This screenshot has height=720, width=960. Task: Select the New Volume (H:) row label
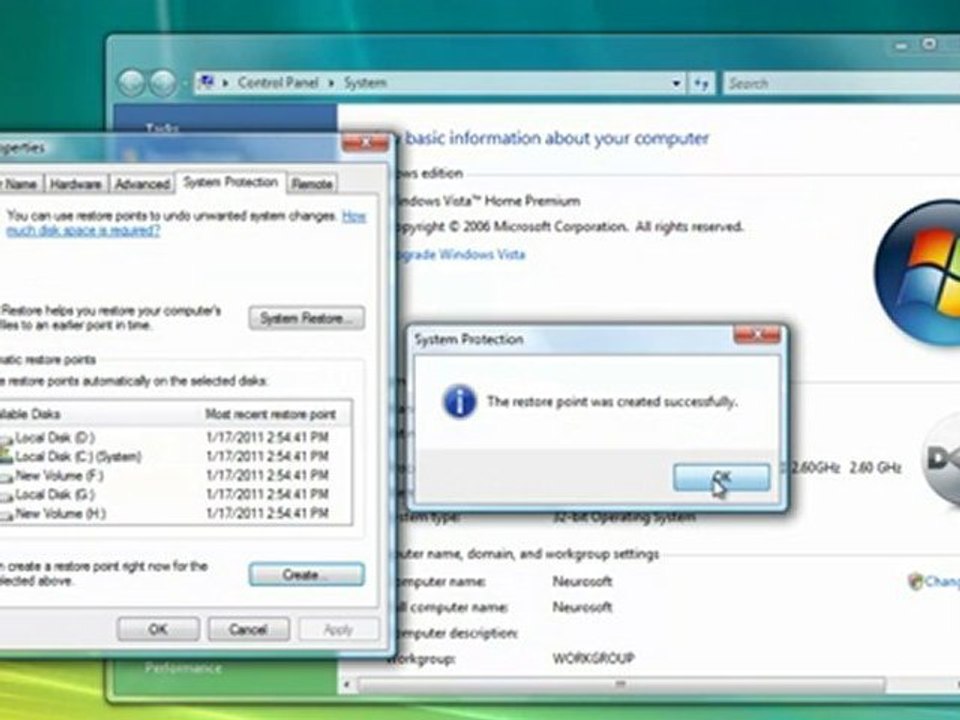60,513
